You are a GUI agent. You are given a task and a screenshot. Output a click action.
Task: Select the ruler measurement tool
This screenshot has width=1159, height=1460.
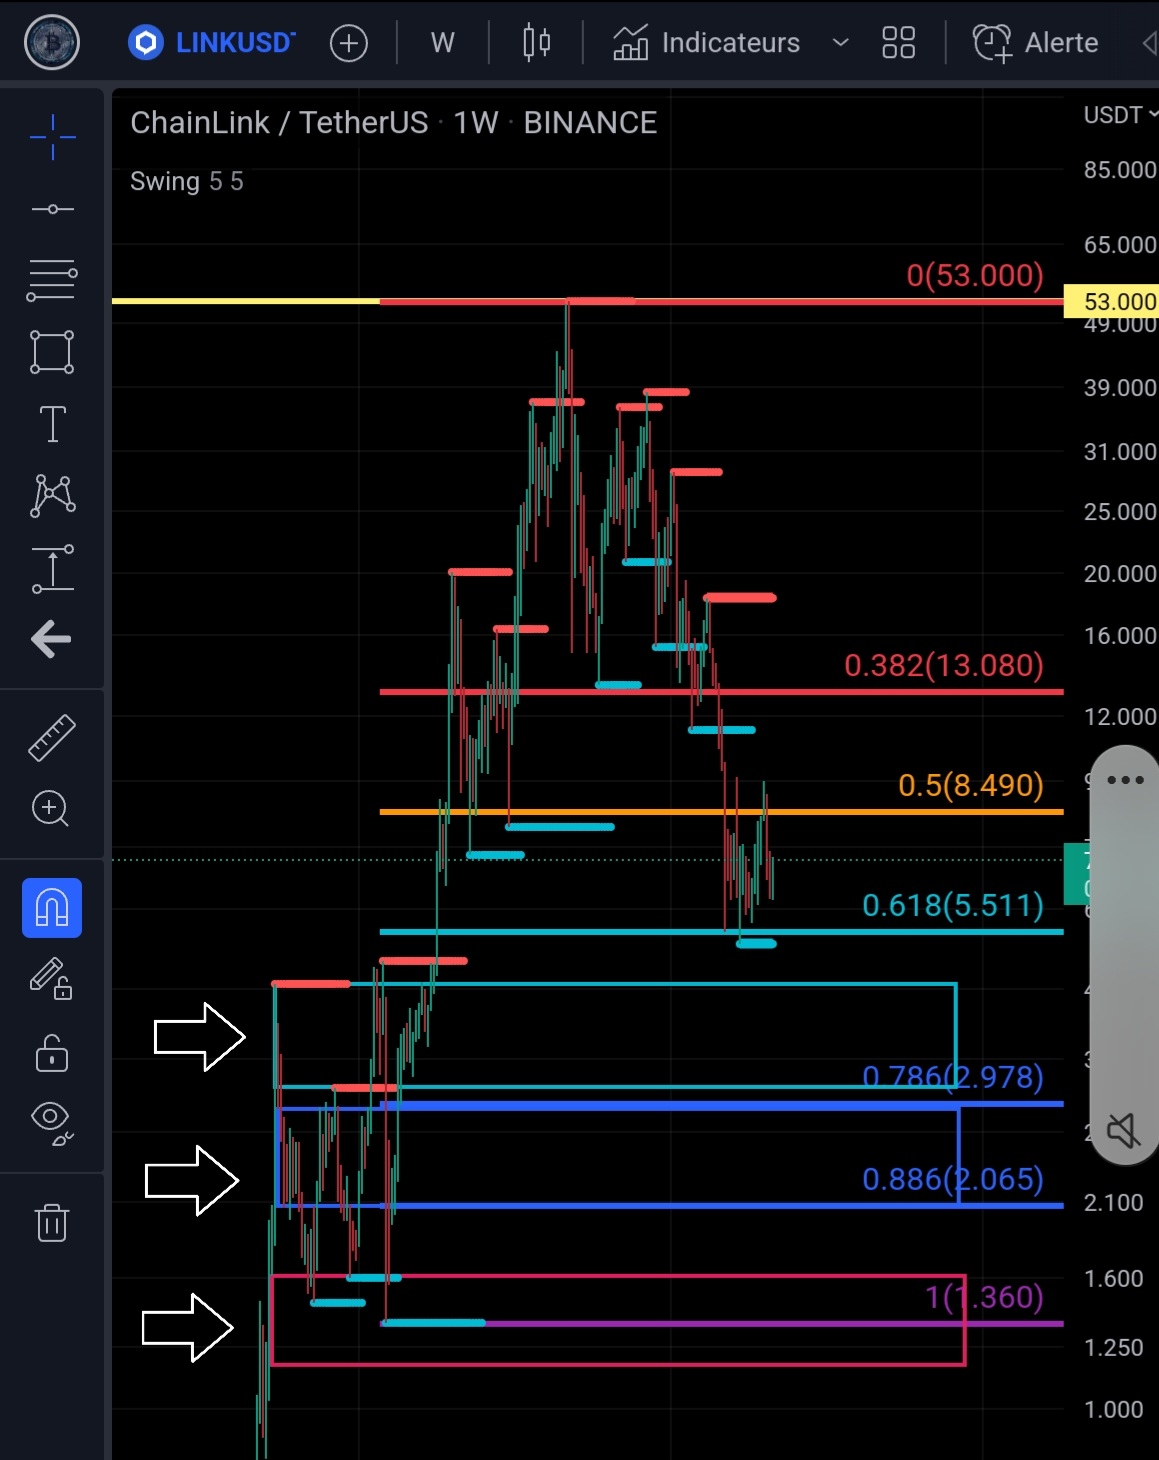52,737
